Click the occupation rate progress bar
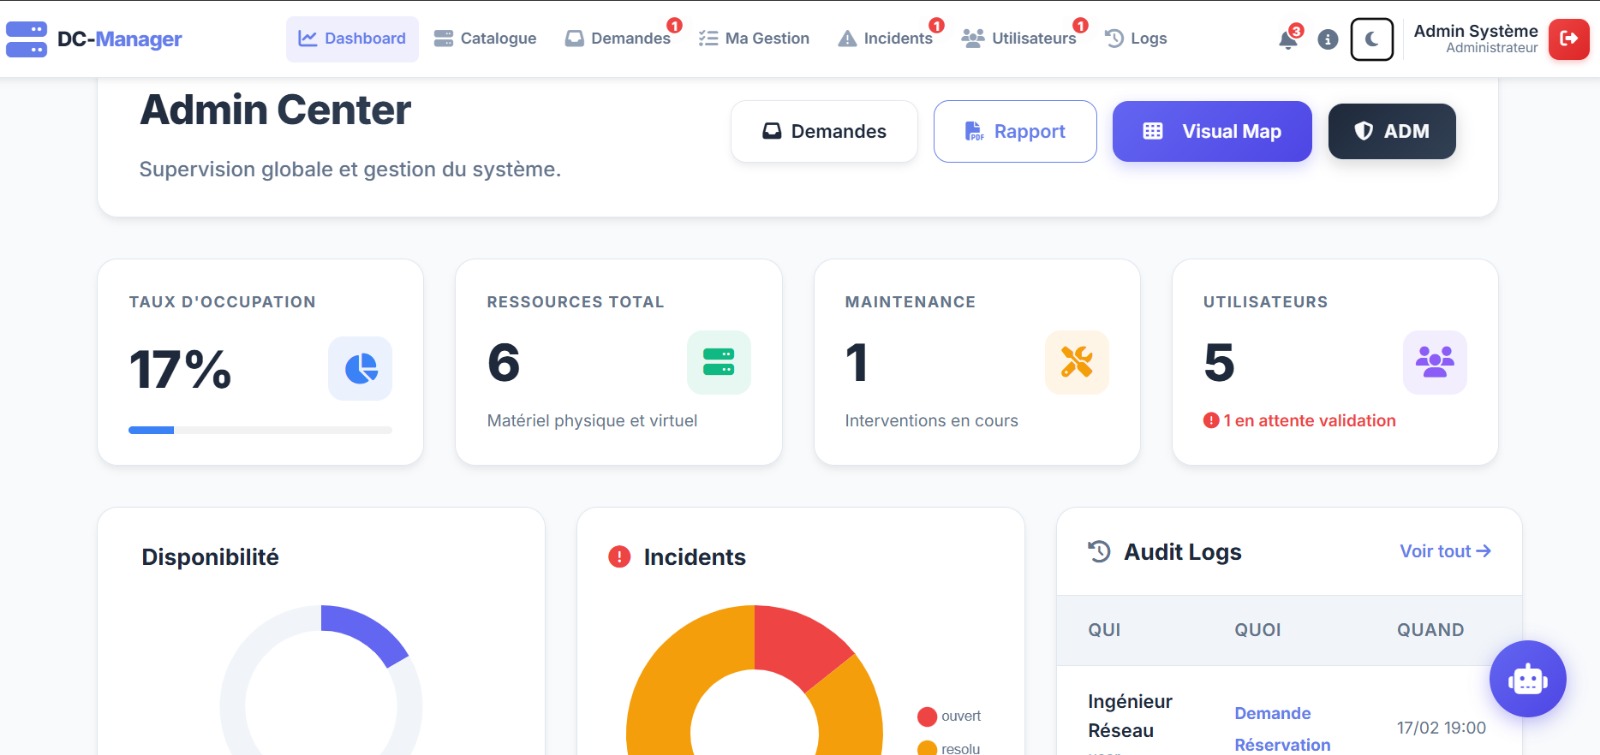The height and width of the screenshot is (755, 1600). [x=260, y=430]
